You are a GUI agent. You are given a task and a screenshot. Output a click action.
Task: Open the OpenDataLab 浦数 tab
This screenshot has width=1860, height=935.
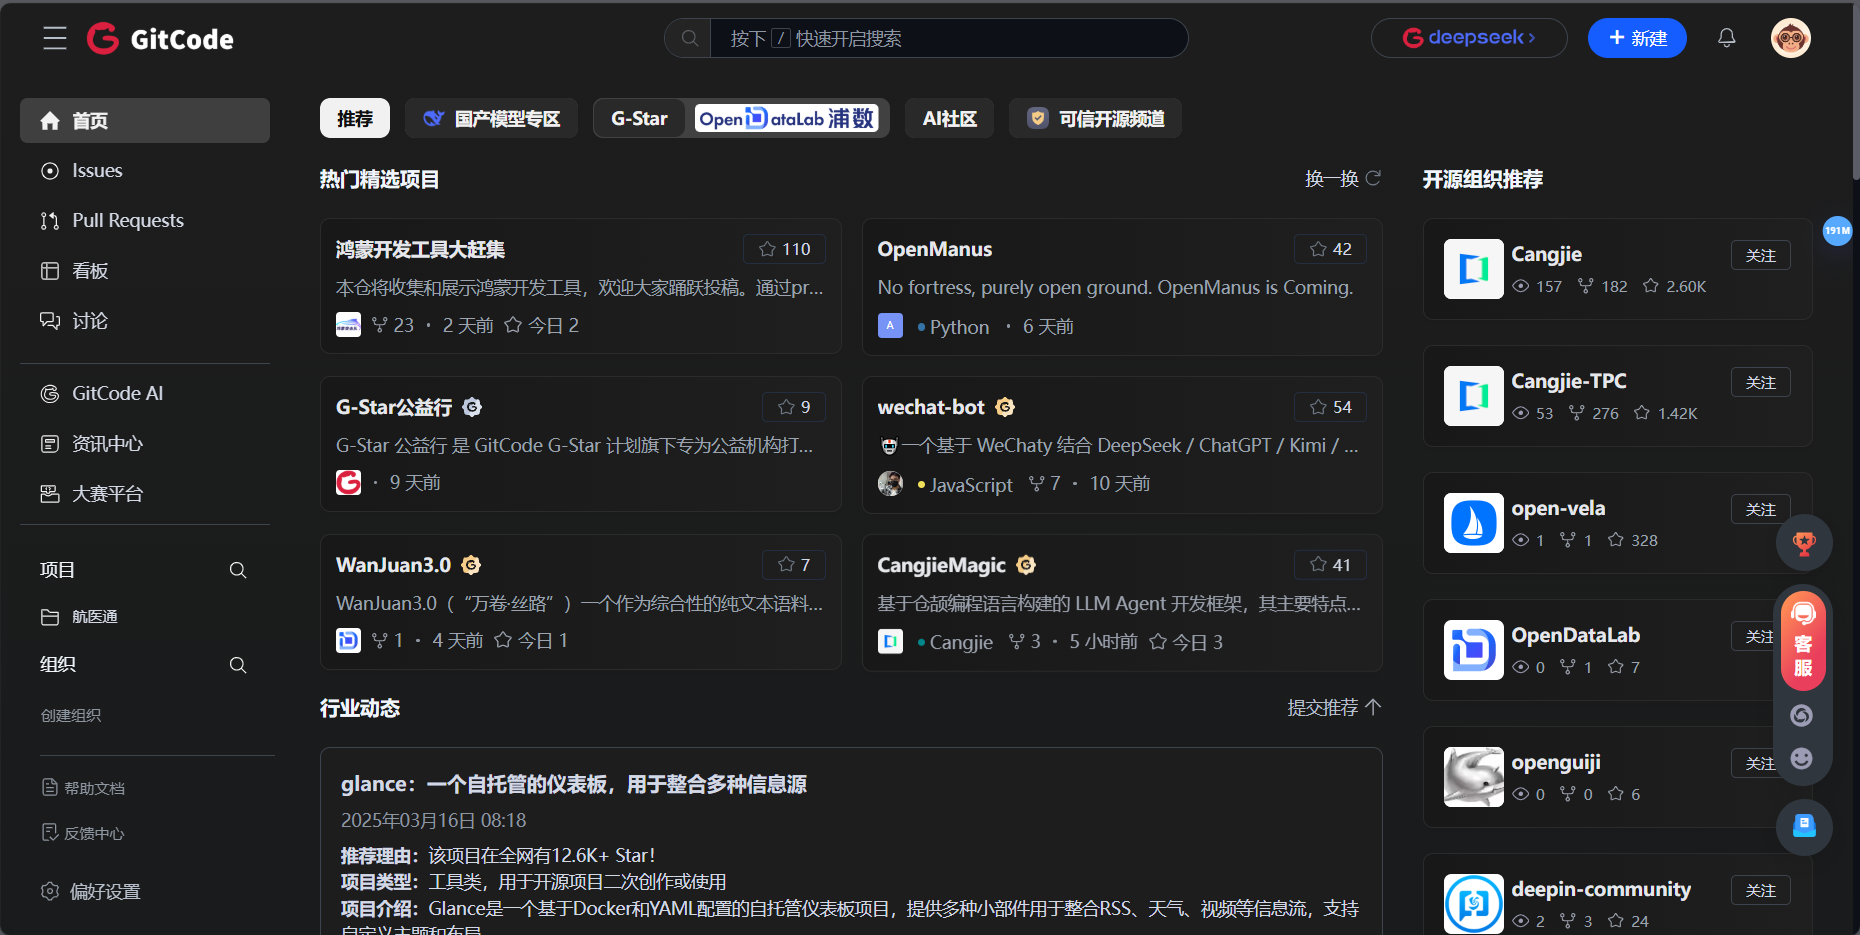point(787,118)
